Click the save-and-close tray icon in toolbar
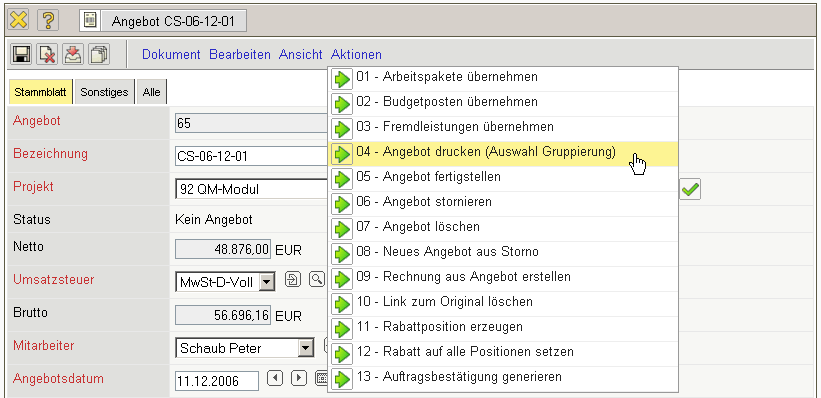The width and height of the screenshot is (821, 398). 73,54
